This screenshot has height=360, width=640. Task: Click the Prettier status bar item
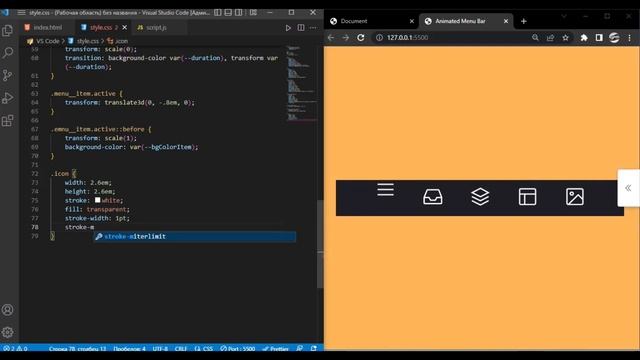276,349
